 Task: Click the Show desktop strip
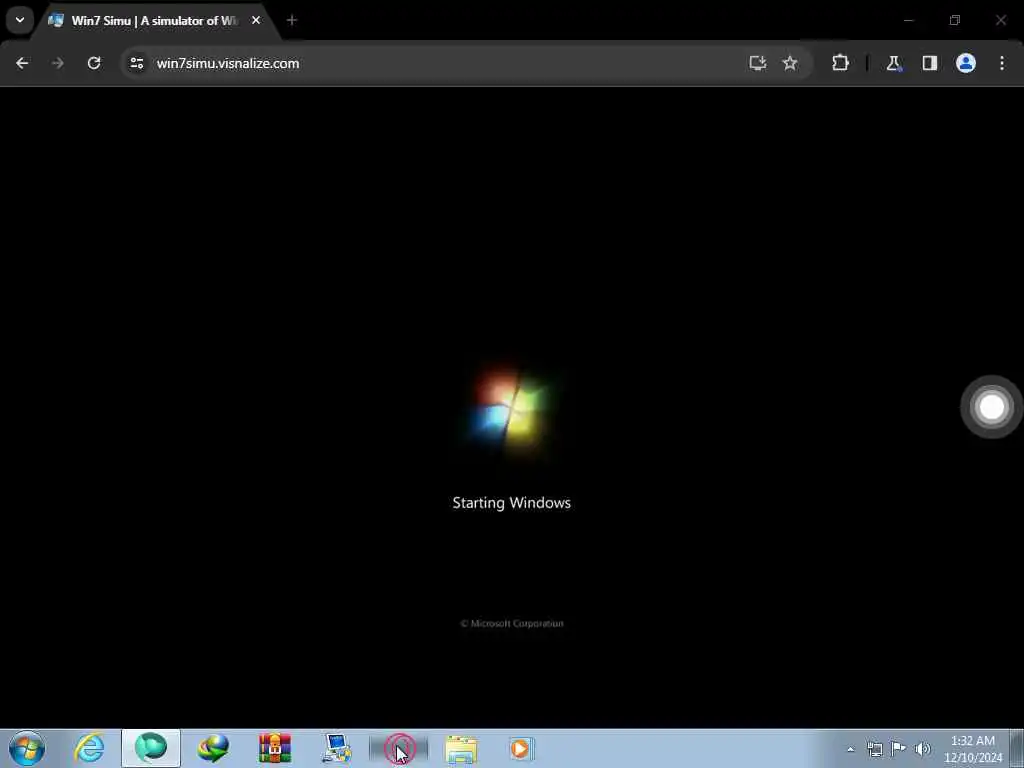point(1017,749)
